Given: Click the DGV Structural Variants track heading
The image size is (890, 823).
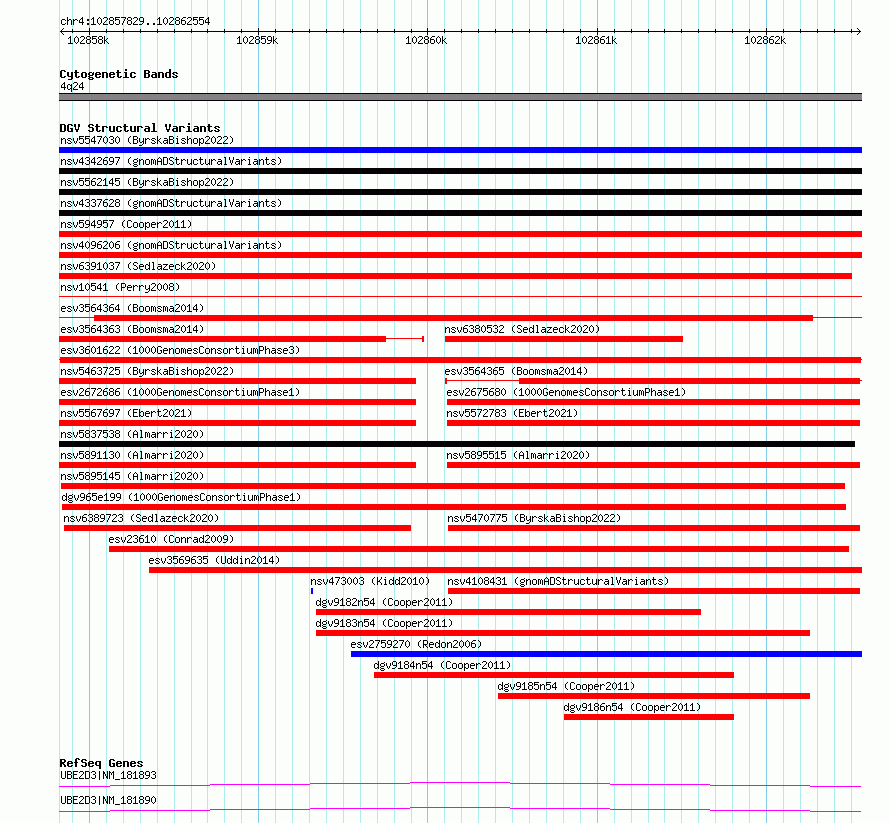Looking at the screenshot, I should [140, 128].
